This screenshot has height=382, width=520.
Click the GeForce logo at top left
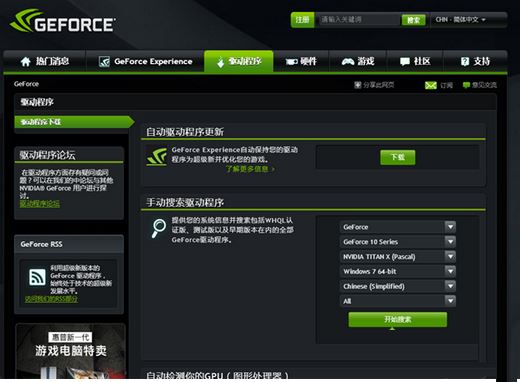[x=63, y=21]
